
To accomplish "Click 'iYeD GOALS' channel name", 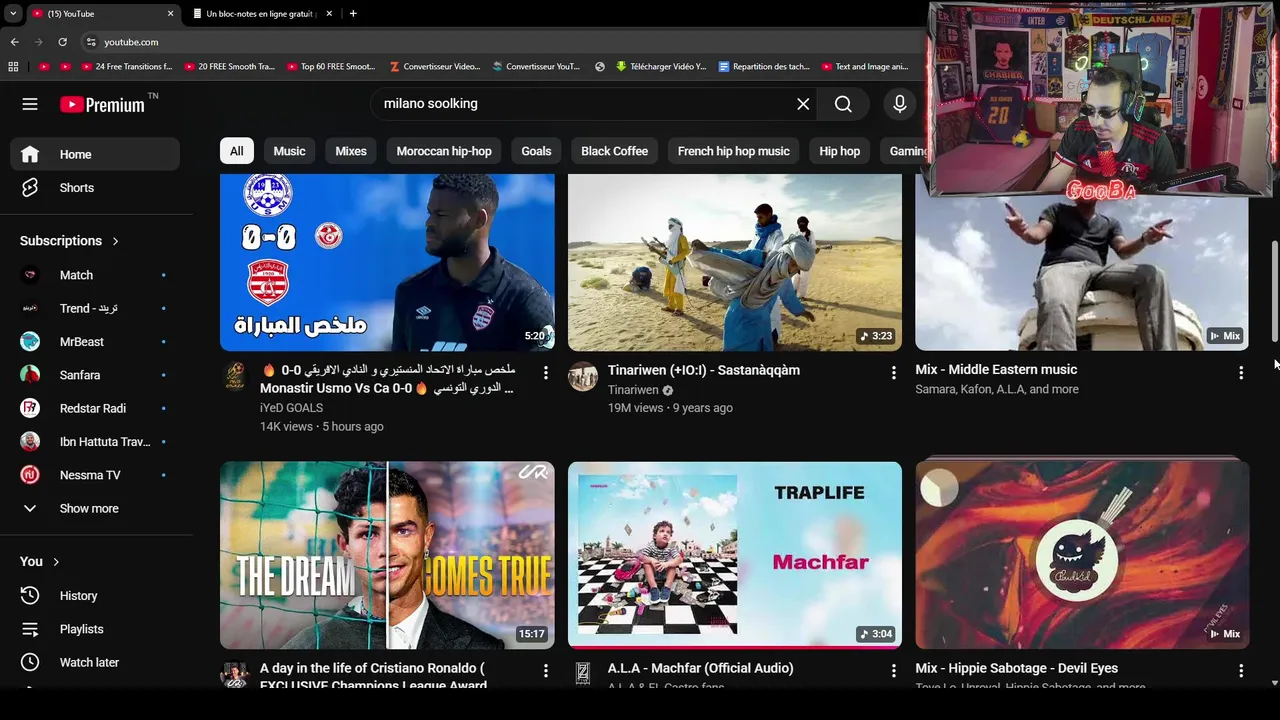I will (291, 408).
